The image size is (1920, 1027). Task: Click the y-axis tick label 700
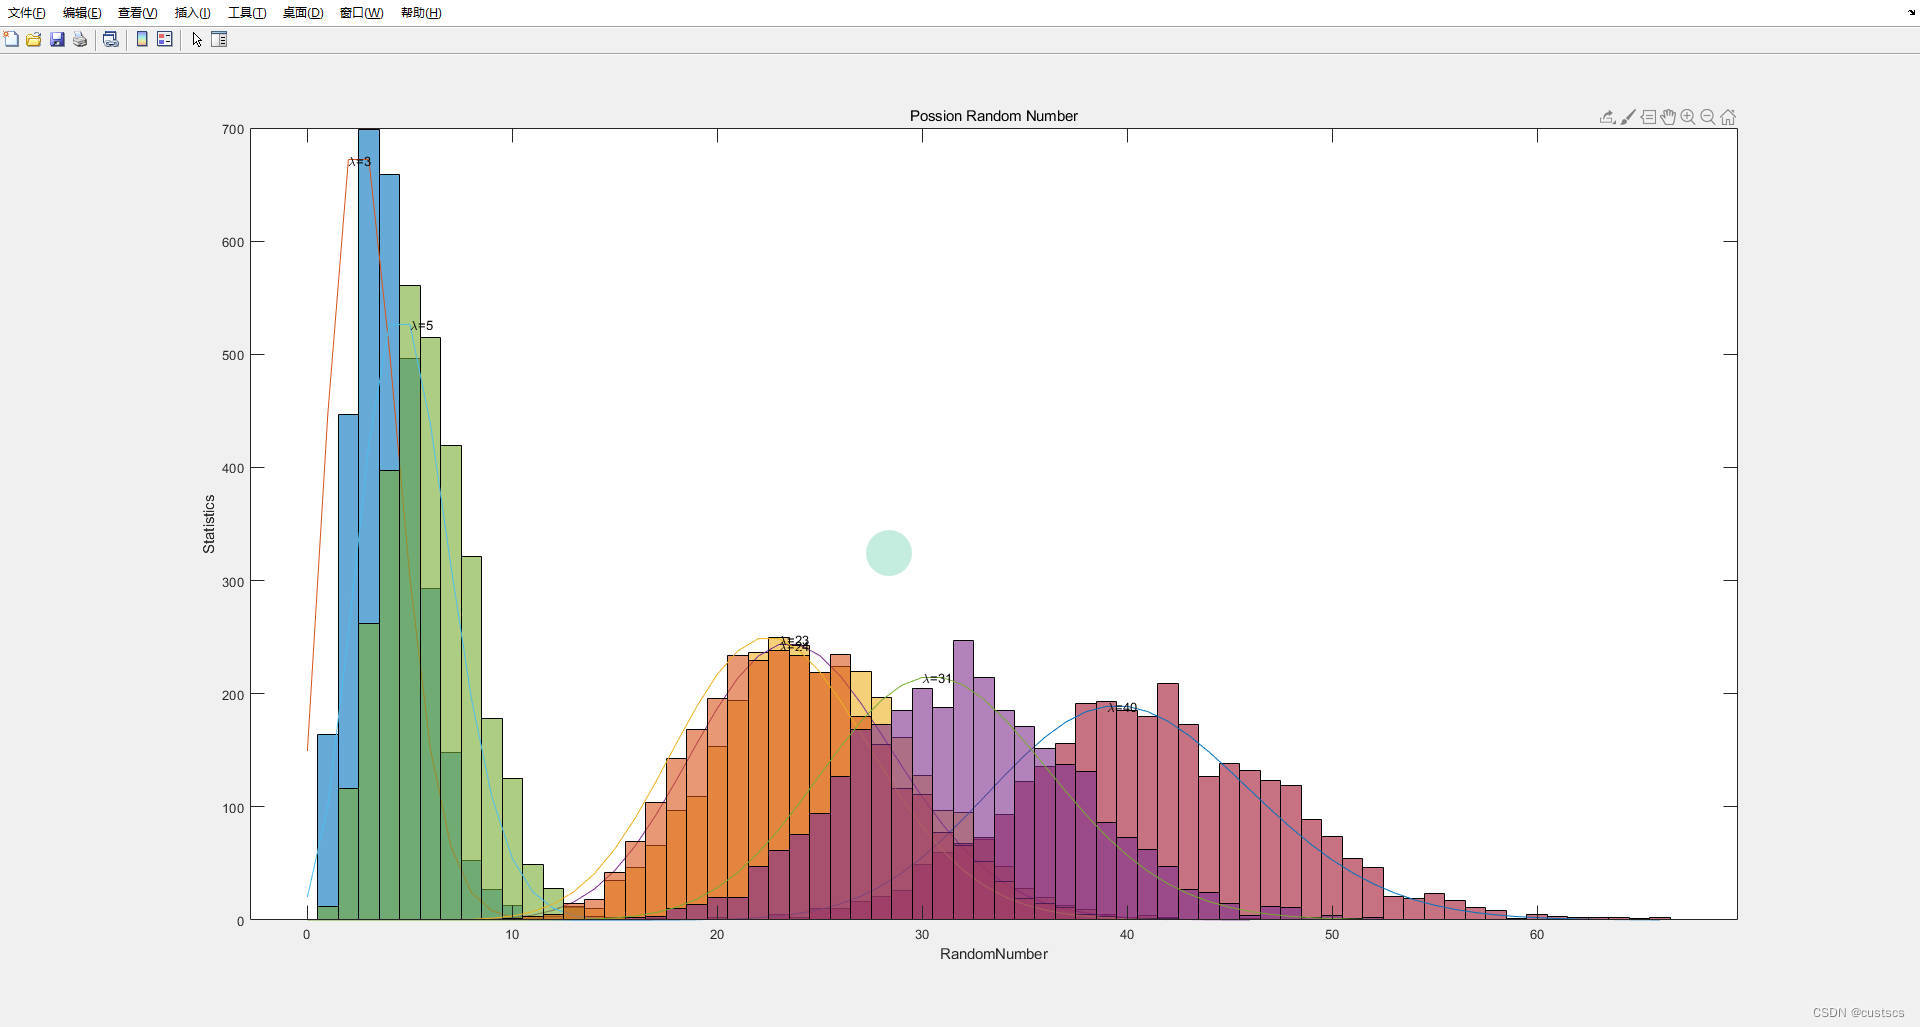(233, 130)
